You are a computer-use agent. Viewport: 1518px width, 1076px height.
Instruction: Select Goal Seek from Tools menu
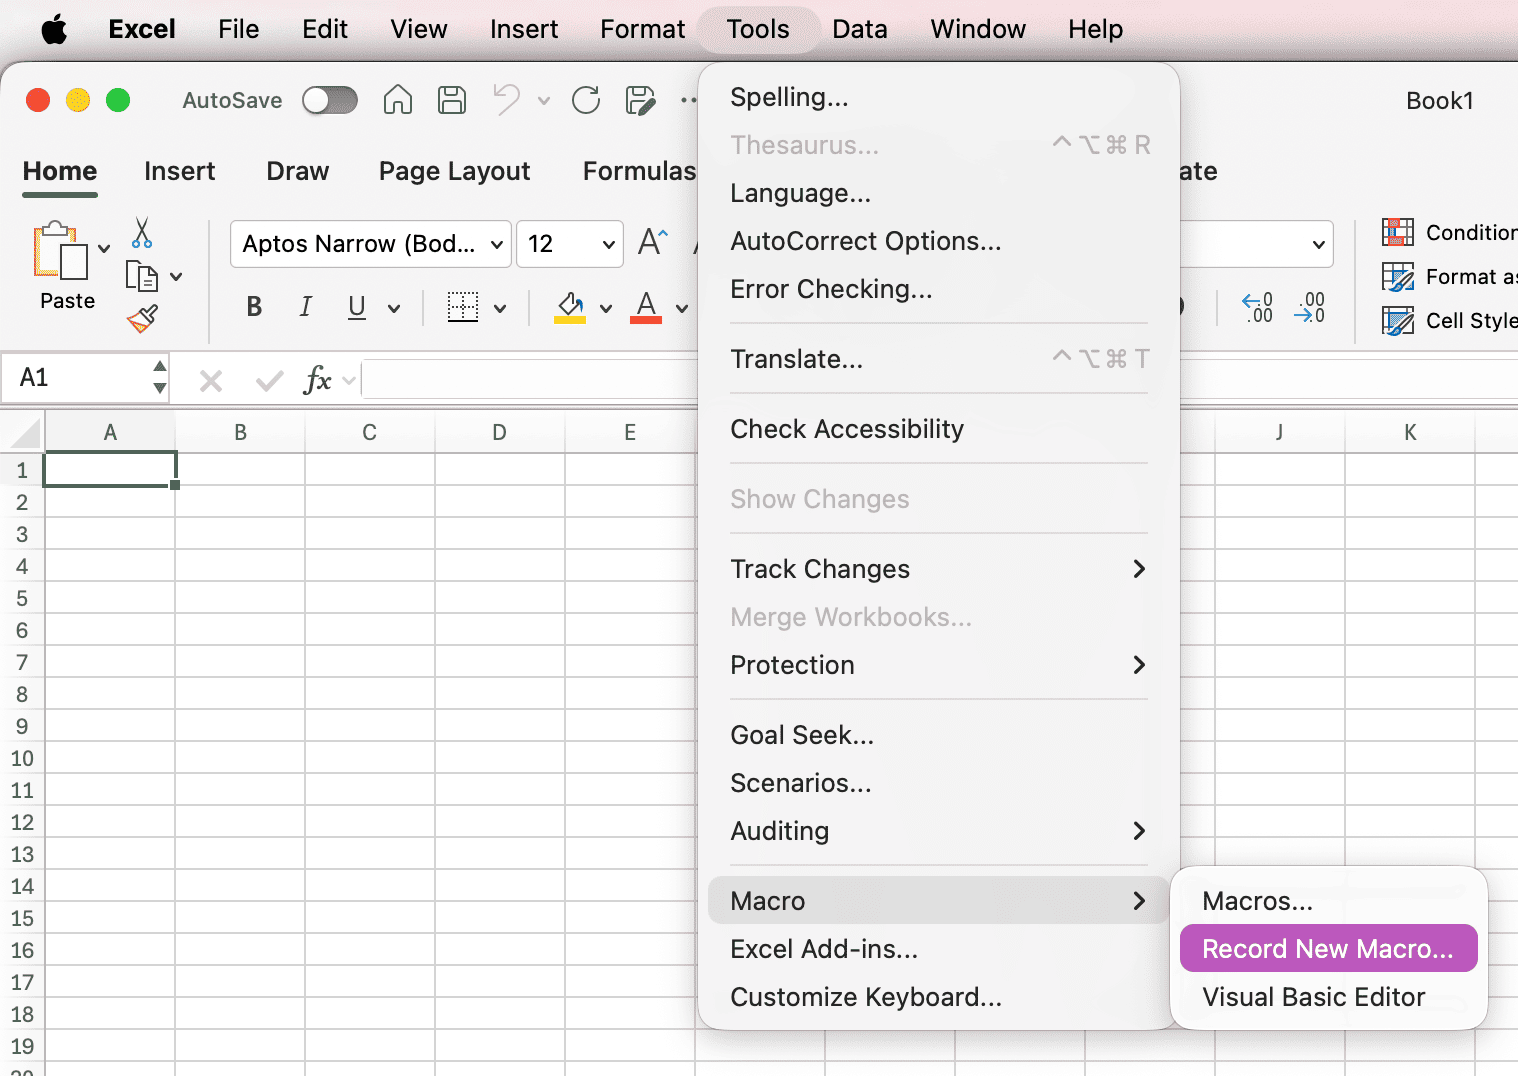coord(802,735)
